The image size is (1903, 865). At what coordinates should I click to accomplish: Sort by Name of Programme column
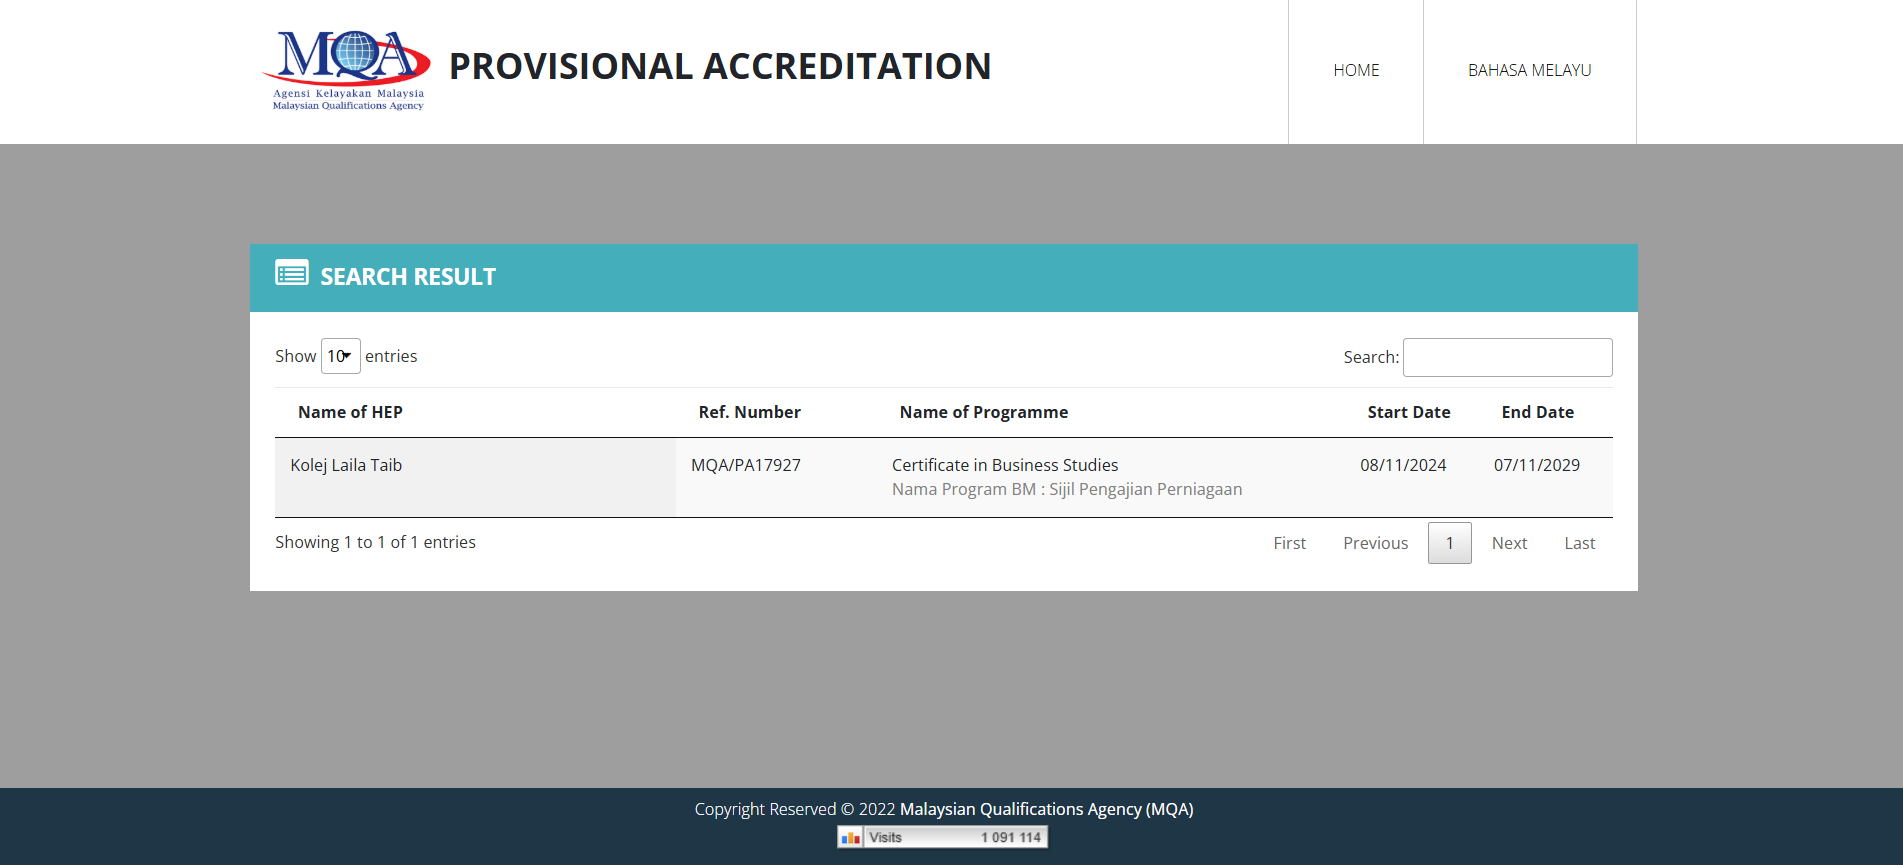pyautogui.click(x=983, y=412)
